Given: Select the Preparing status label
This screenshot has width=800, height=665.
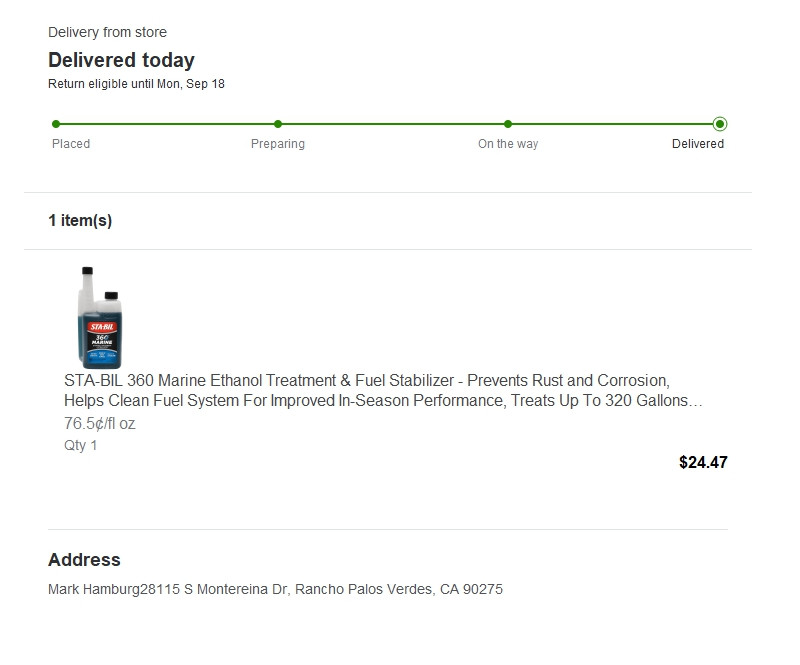Looking at the screenshot, I should point(278,144).
